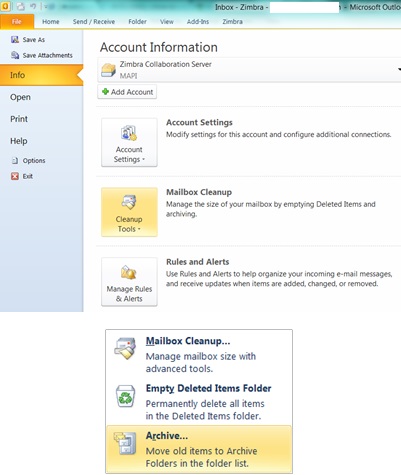Click the Manage Rules & Alerts icon

click(129, 272)
